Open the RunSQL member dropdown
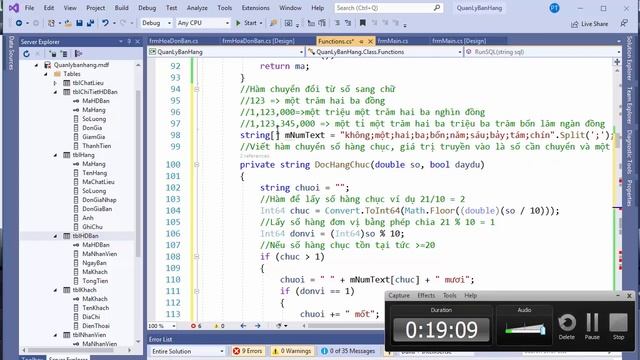 pyautogui.click(x=543, y=52)
